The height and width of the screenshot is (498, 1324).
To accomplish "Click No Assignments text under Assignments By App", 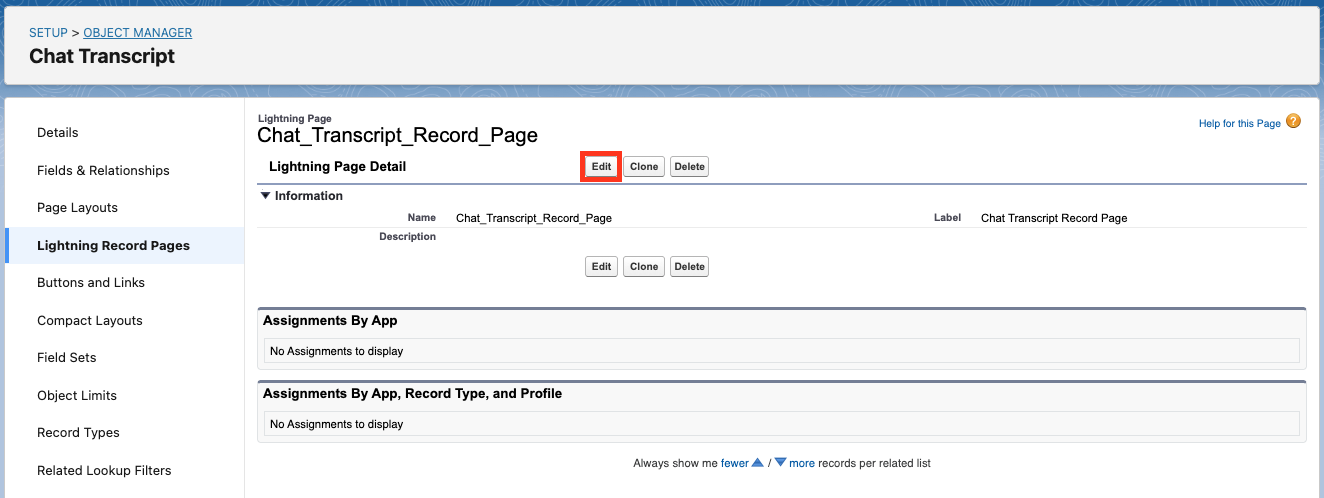I will click(x=336, y=351).
